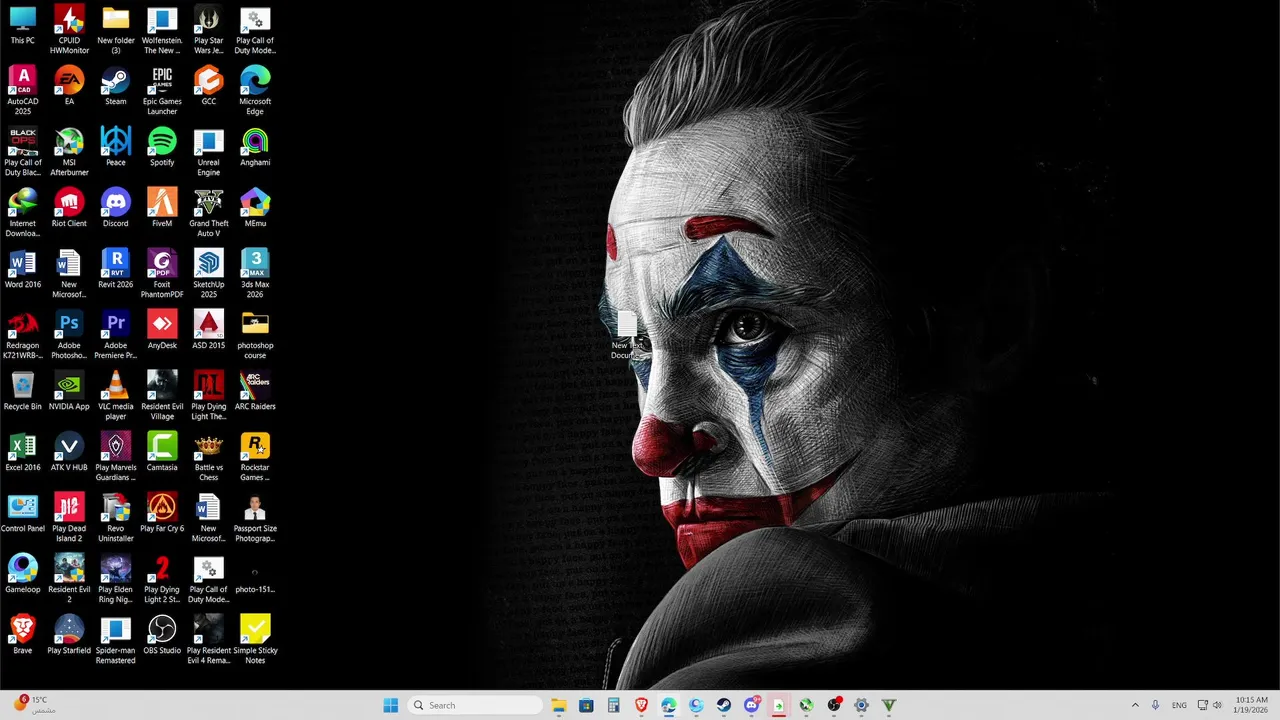Select the Grand Theft Auto V shortcut
The height and width of the screenshot is (720, 1280).
208,213
